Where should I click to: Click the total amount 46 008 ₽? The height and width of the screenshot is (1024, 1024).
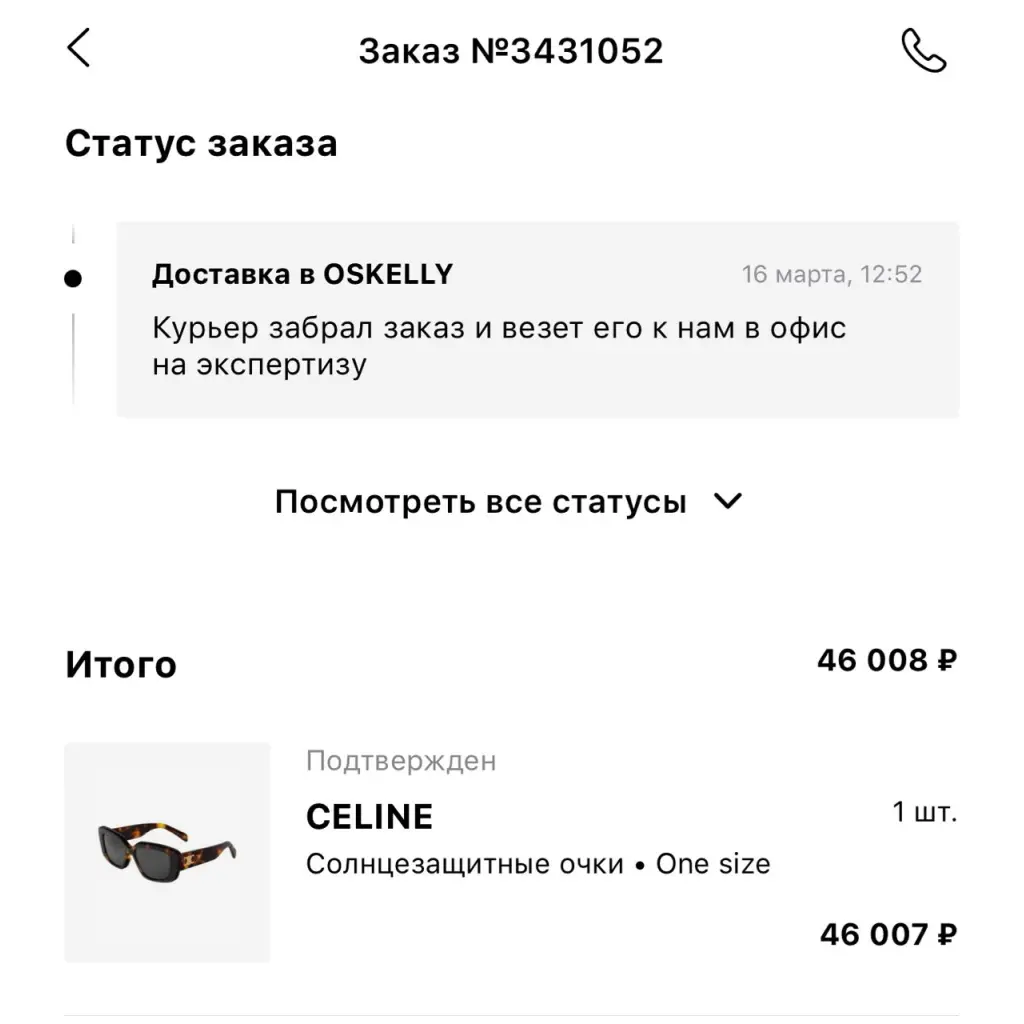tap(887, 660)
